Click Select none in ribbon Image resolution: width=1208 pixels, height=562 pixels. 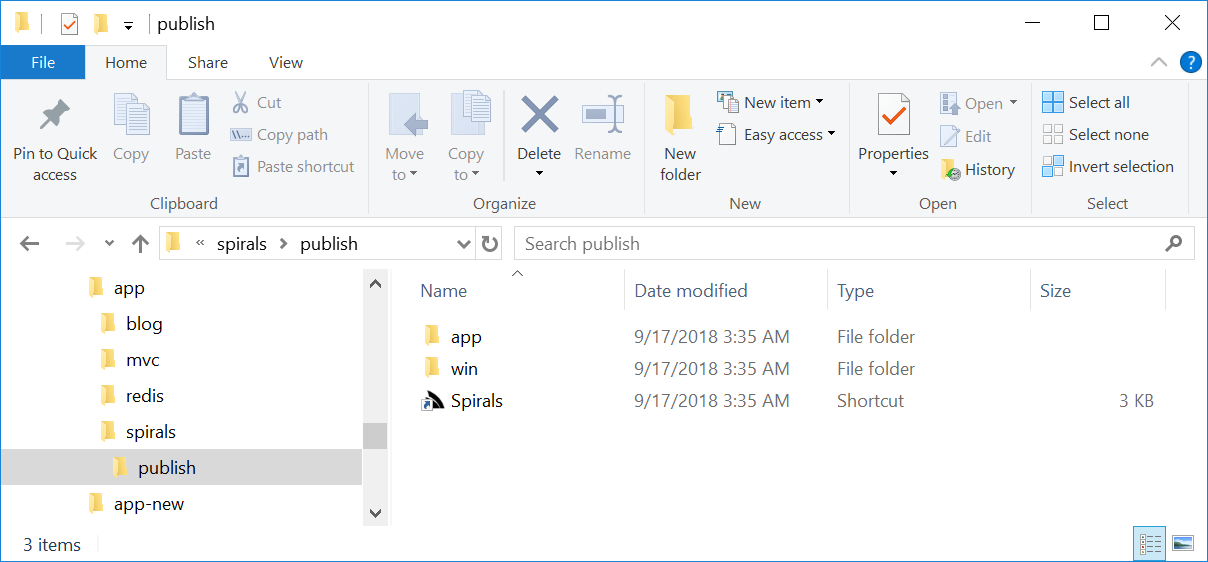point(1095,134)
